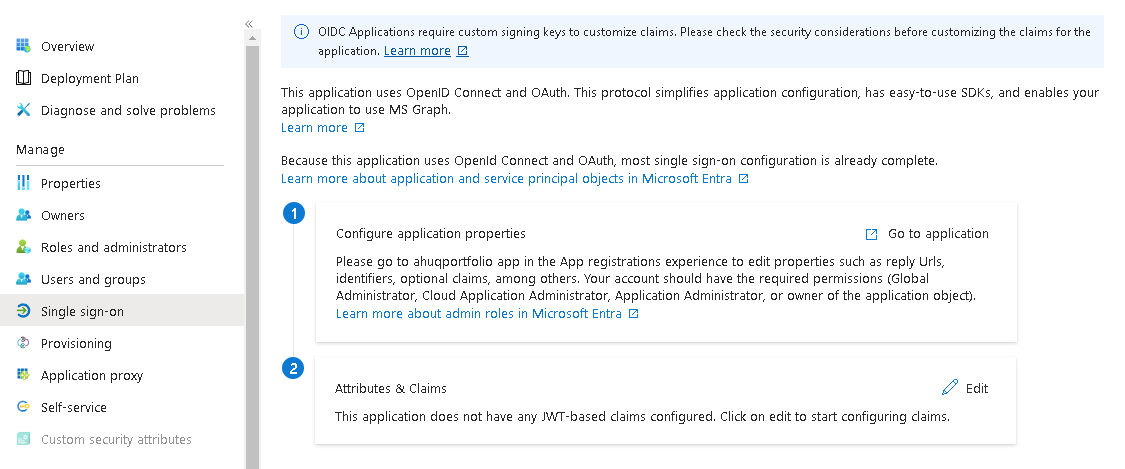Click the Provisioning sync icon
Image resolution: width=1125 pixels, height=469 pixels.
[23, 343]
